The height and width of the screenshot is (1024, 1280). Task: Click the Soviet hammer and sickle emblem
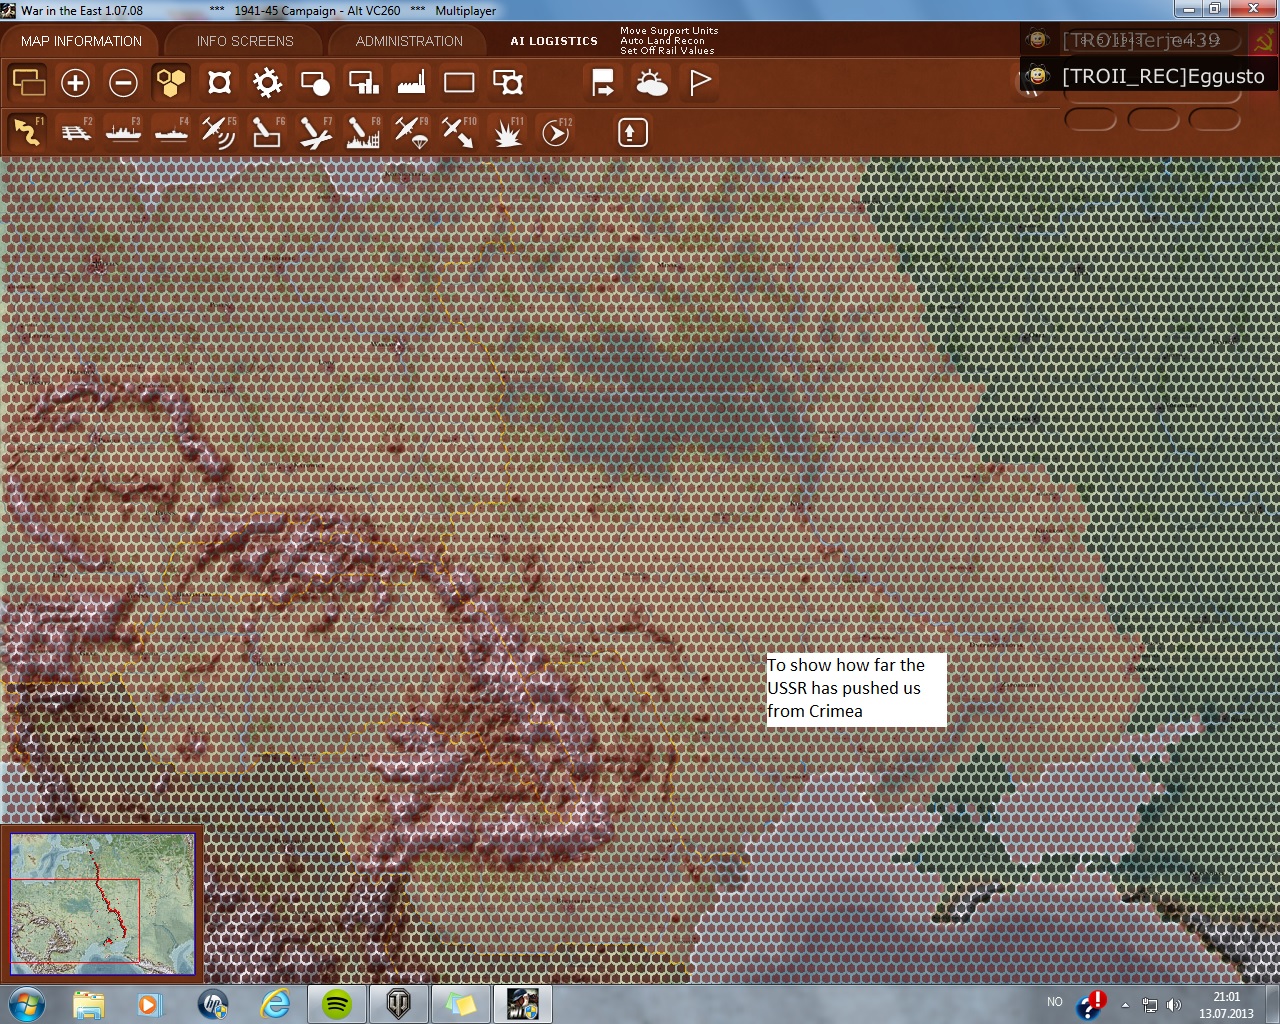coord(1264,42)
